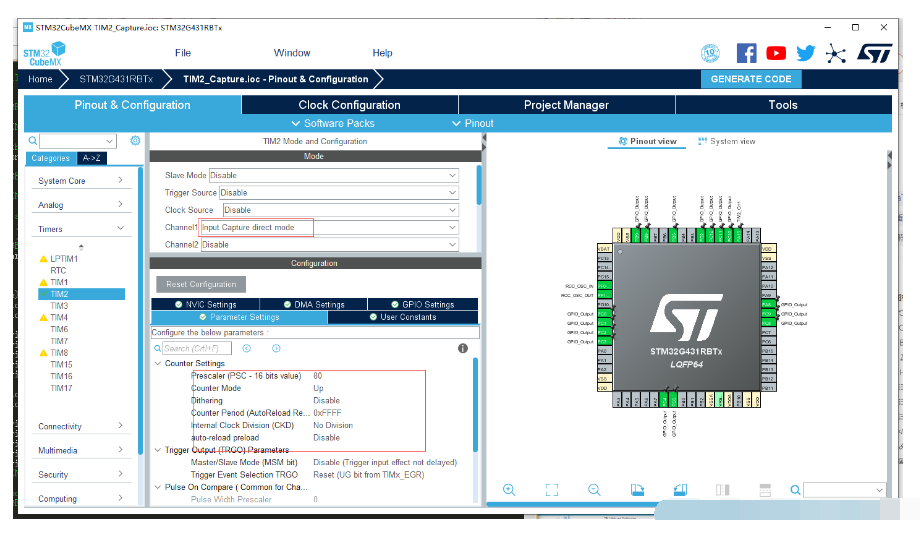Switch to Project Manager tab
921x543 pixels.
click(566, 105)
